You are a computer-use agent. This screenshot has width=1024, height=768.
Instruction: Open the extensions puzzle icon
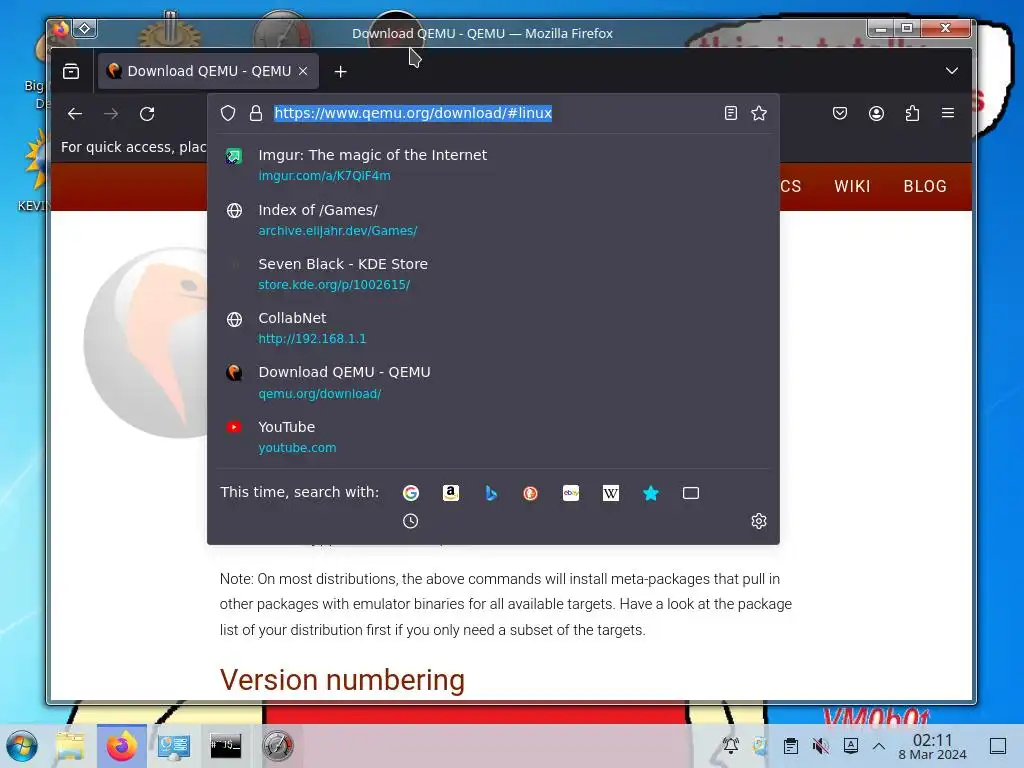[x=912, y=114]
